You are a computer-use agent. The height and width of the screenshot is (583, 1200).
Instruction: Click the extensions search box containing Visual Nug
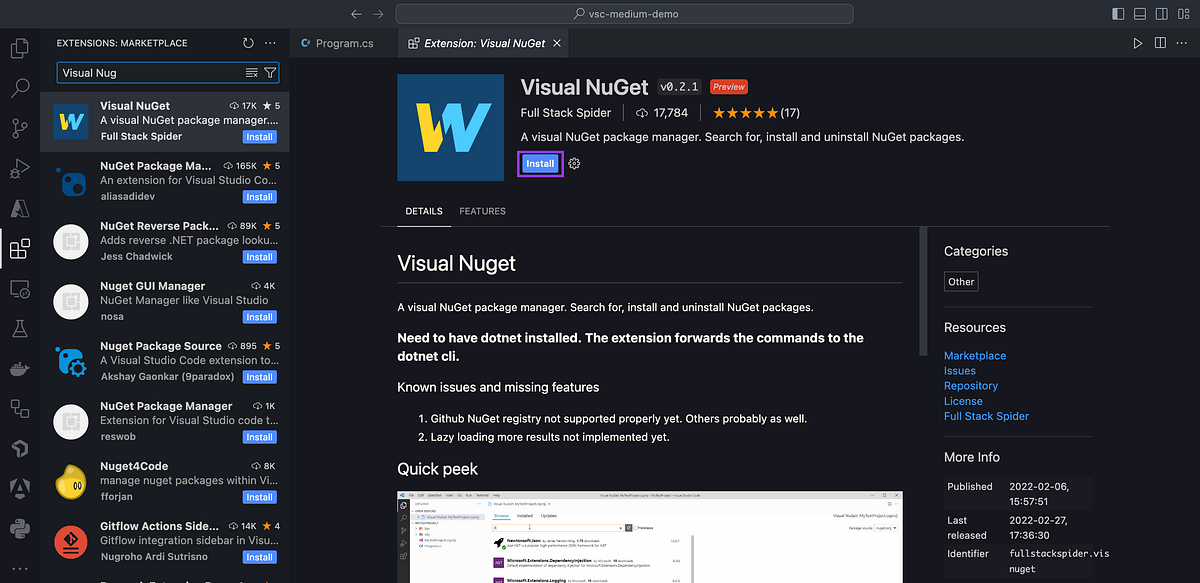tap(150, 72)
